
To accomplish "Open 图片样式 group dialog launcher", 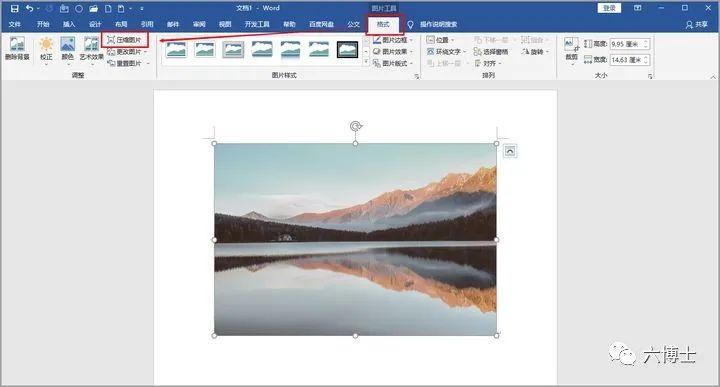I will (x=417, y=76).
